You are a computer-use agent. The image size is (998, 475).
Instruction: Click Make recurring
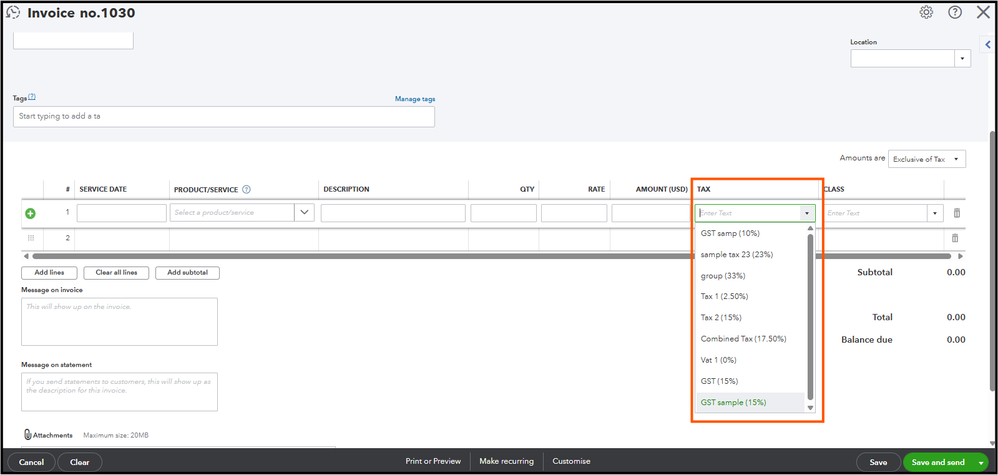coord(507,461)
